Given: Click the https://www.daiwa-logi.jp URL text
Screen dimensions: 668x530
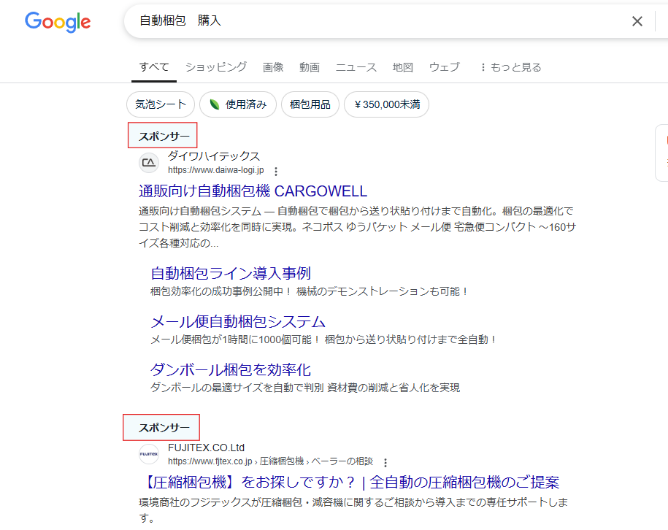Looking at the screenshot, I should point(216,170).
